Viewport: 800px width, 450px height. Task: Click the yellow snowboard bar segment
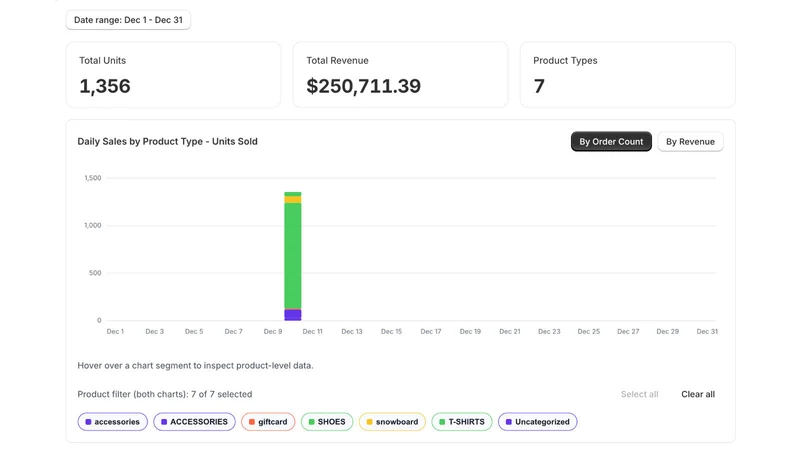coord(293,199)
